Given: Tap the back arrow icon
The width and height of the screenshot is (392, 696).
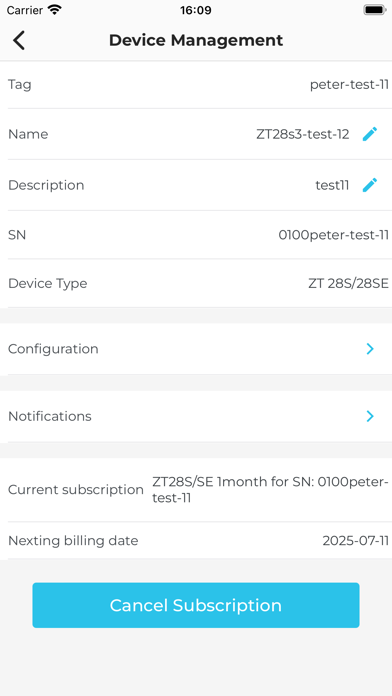Looking at the screenshot, I should tap(19, 40).
